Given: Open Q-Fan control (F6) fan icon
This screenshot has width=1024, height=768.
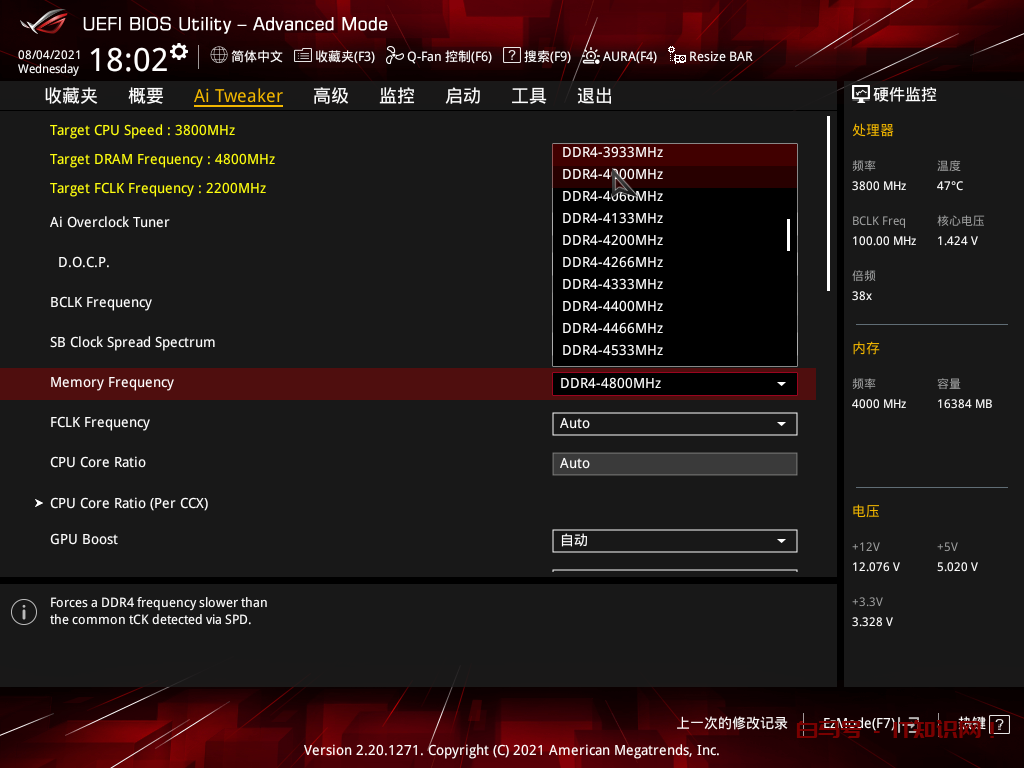Looking at the screenshot, I should coord(394,56).
